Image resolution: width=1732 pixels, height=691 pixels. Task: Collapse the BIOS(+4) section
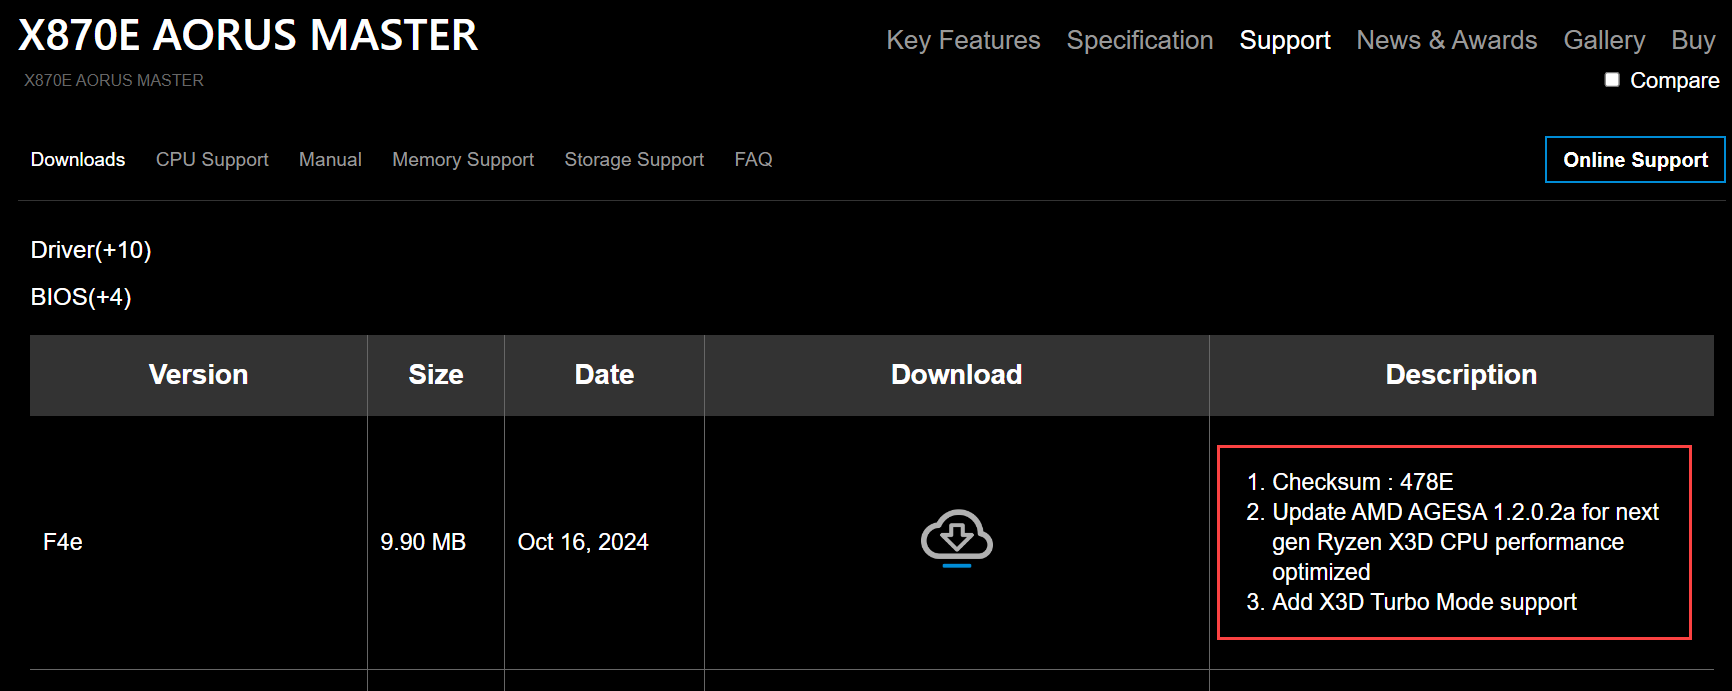81,297
